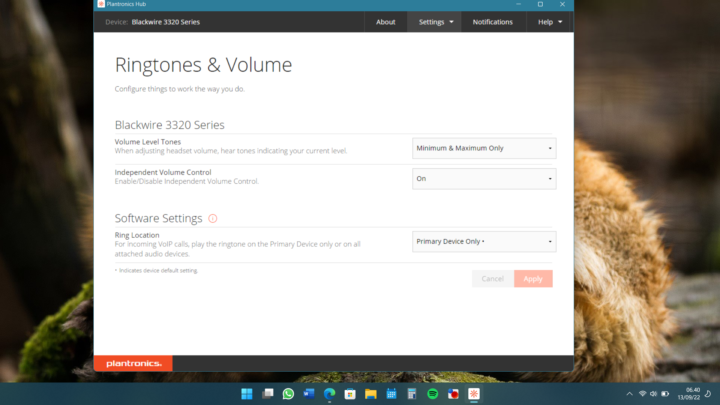Open the Calendar app in taskbar
This screenshot has width=720, height=405.
[x=391, y=394]
